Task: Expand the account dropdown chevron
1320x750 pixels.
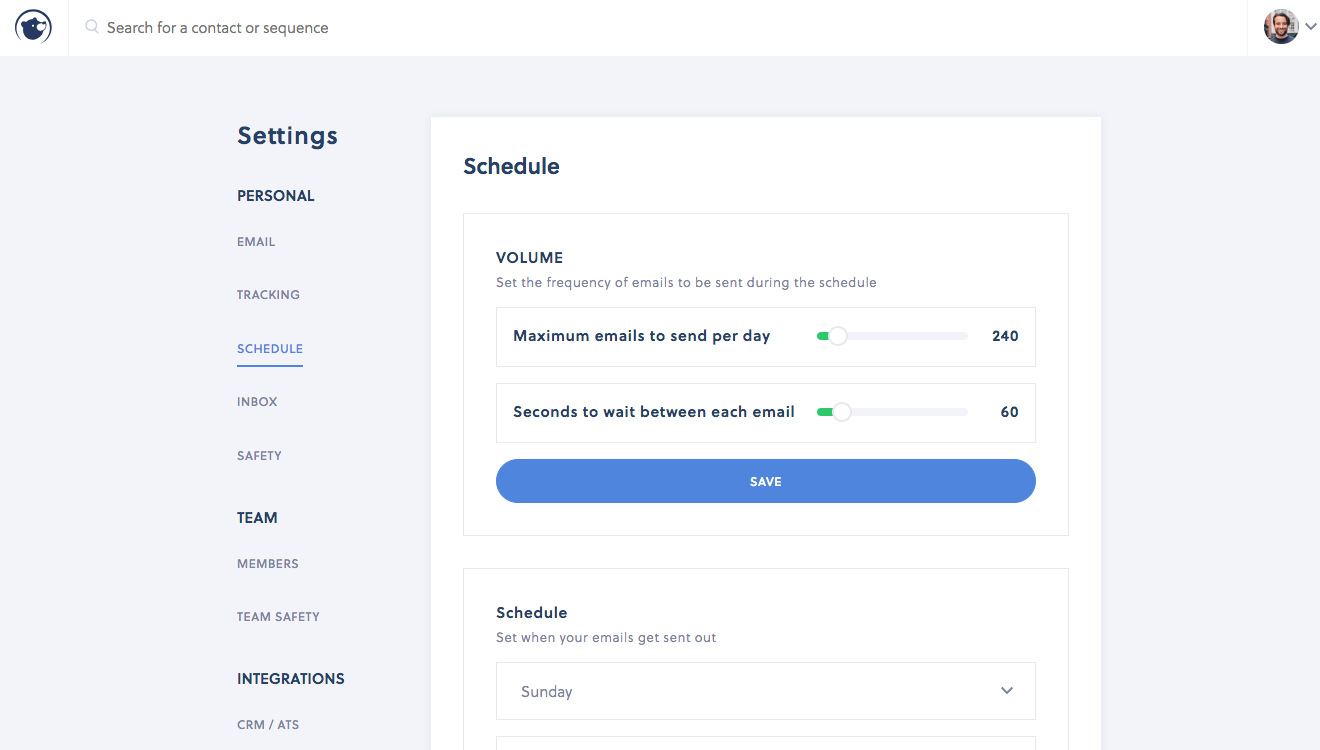Action: pyautogui.click(x=1310, y=27)
